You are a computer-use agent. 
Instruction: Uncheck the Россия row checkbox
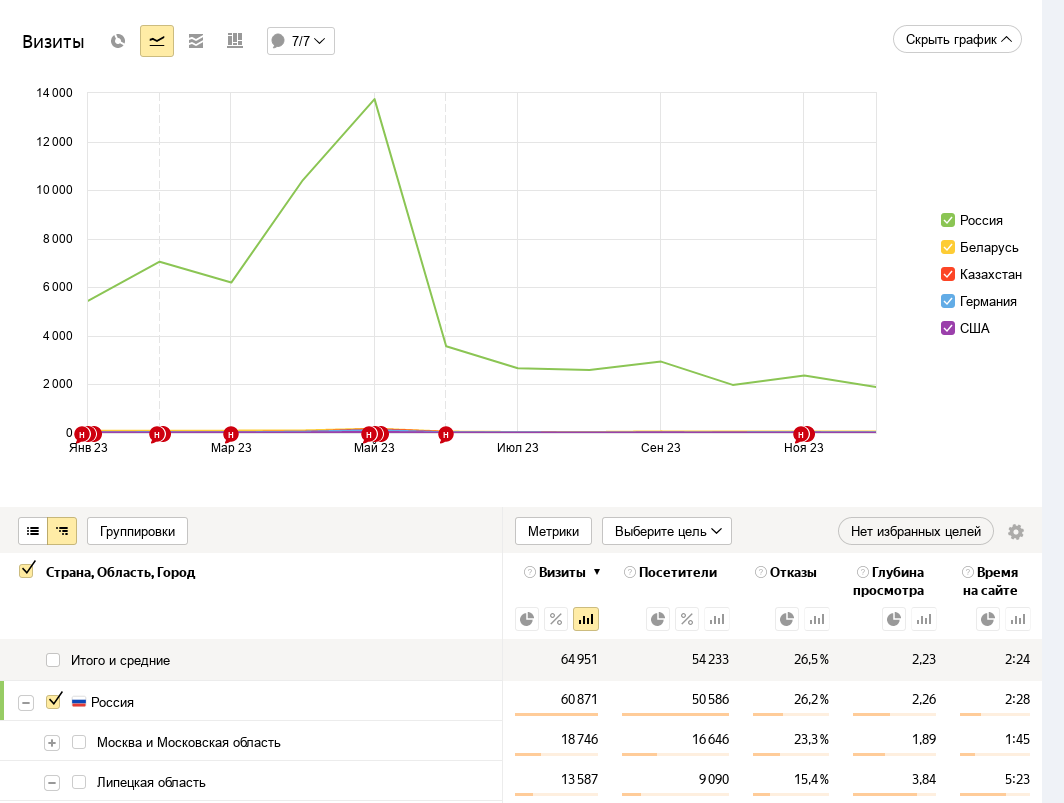(54, 701)
